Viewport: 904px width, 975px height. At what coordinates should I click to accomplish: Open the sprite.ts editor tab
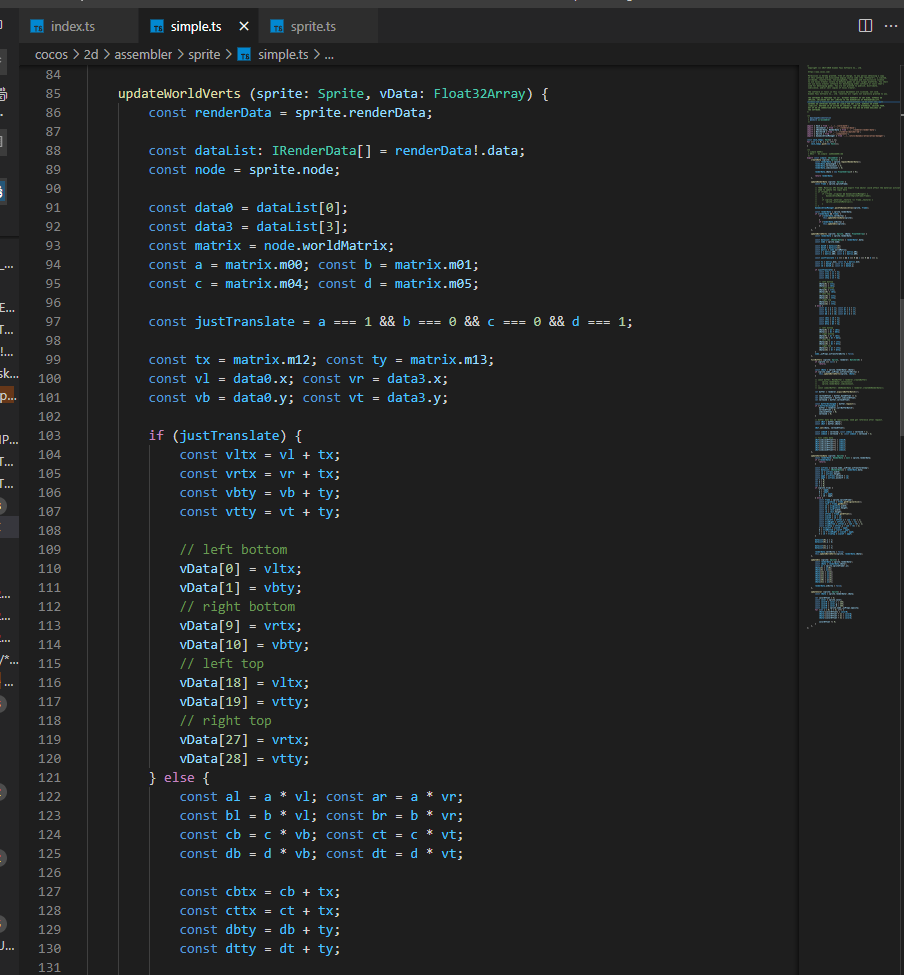click(312, 26)
